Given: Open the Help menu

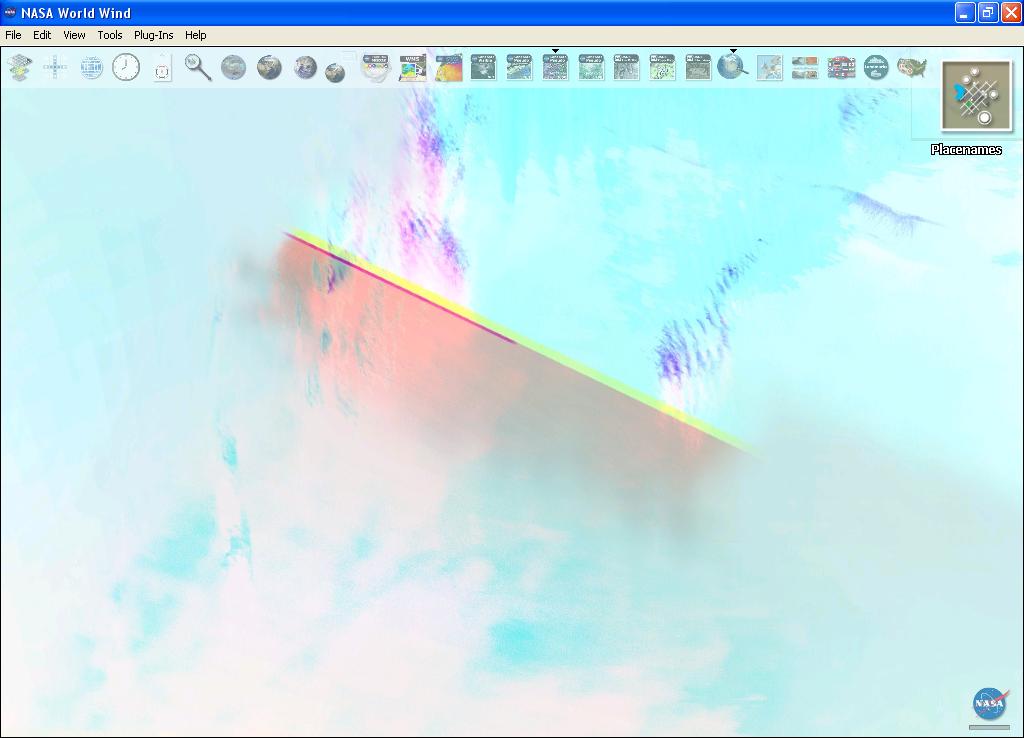Looking at the screenshot, I should click(x=195, y=35).
